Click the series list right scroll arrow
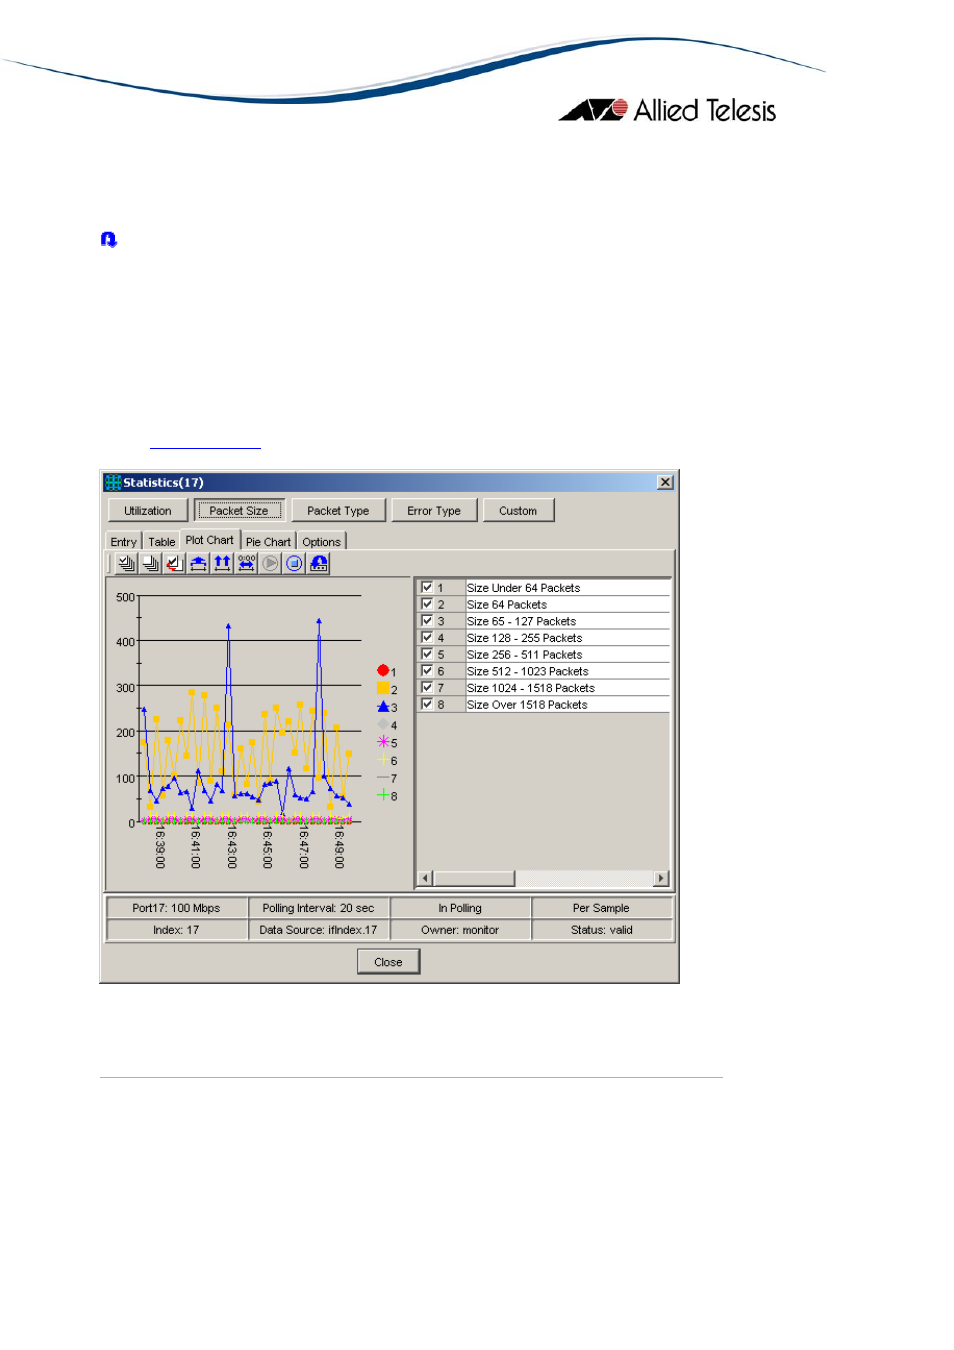Screen dimensions: 954x1350 point(661,879)
